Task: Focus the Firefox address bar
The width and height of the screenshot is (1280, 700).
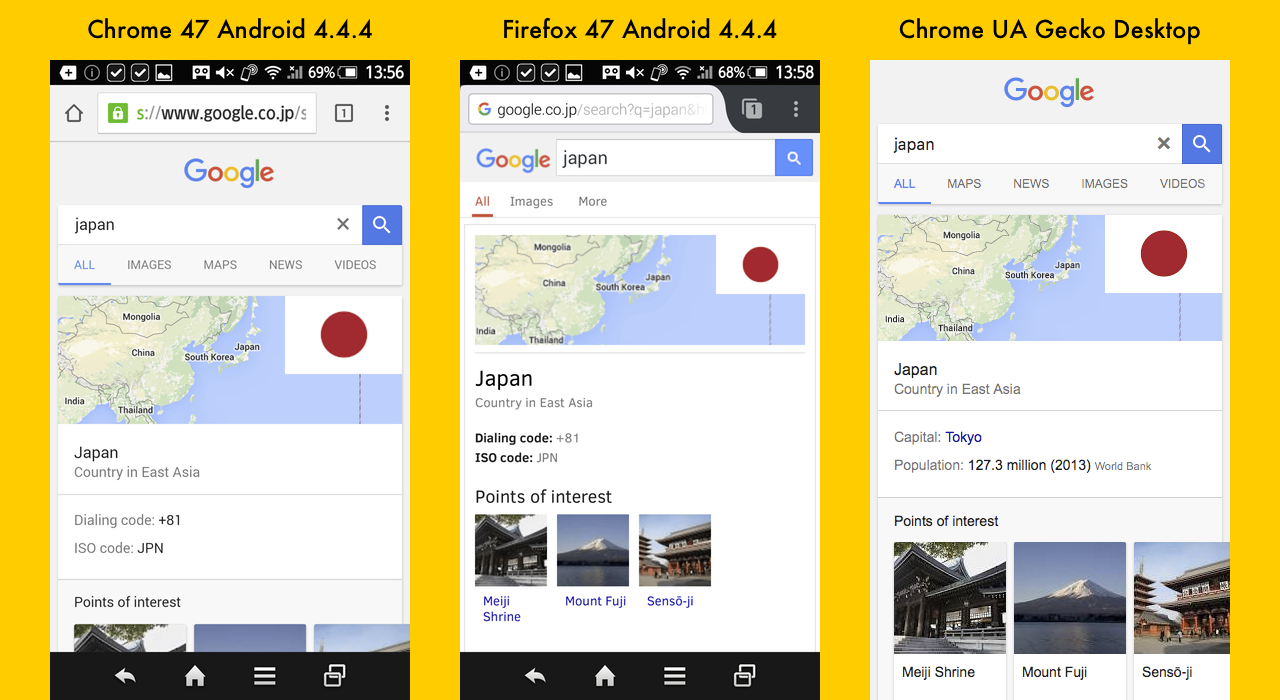Action: pyautogui.click(x=590, y=110)
